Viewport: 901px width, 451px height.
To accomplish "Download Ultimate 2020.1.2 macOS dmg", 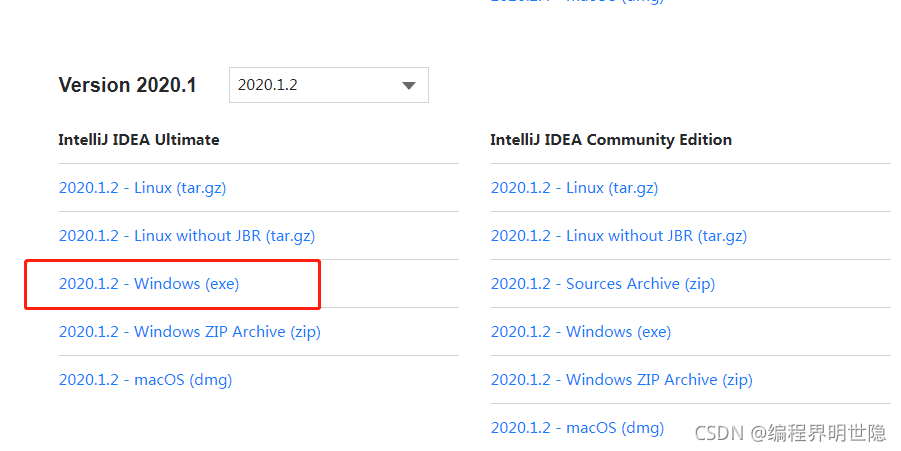I will [x=145, y=380].
